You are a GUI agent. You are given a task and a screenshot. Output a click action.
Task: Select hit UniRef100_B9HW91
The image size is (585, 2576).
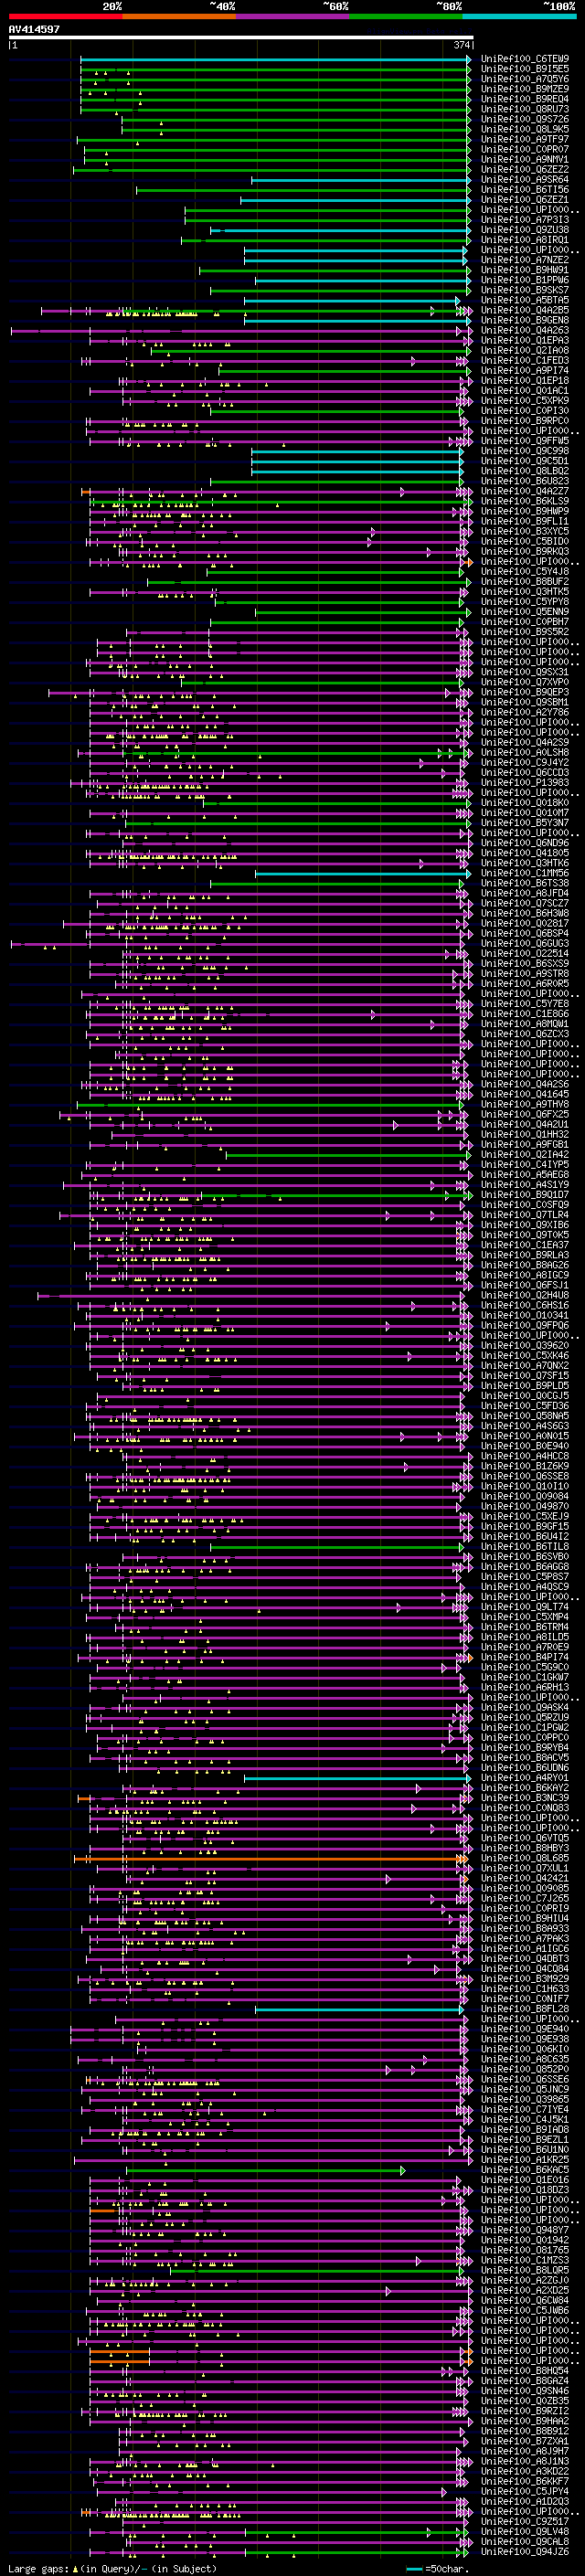point(525,270)
